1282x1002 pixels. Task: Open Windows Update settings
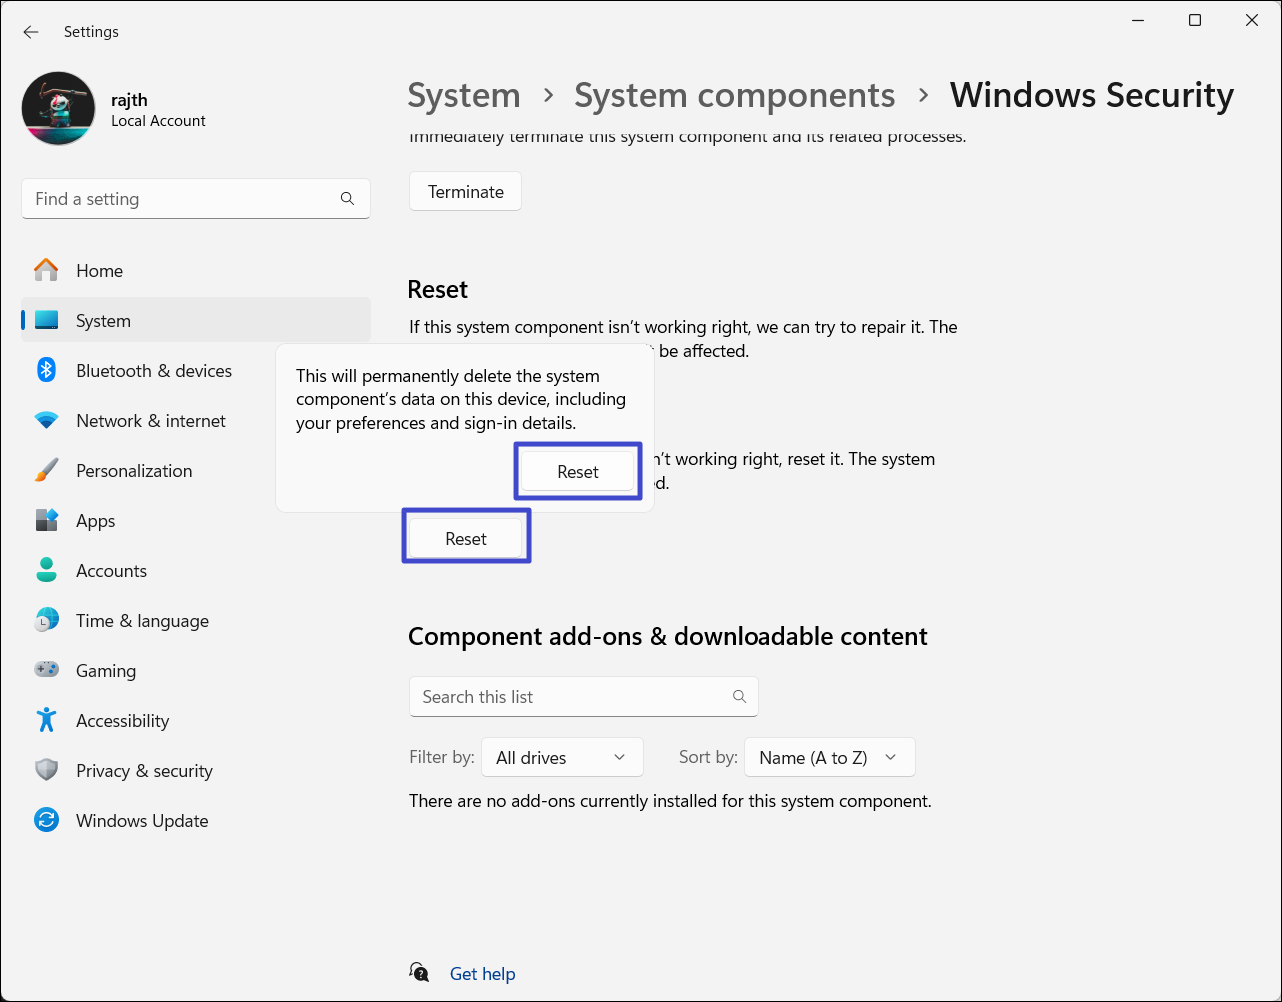[141, 821]
